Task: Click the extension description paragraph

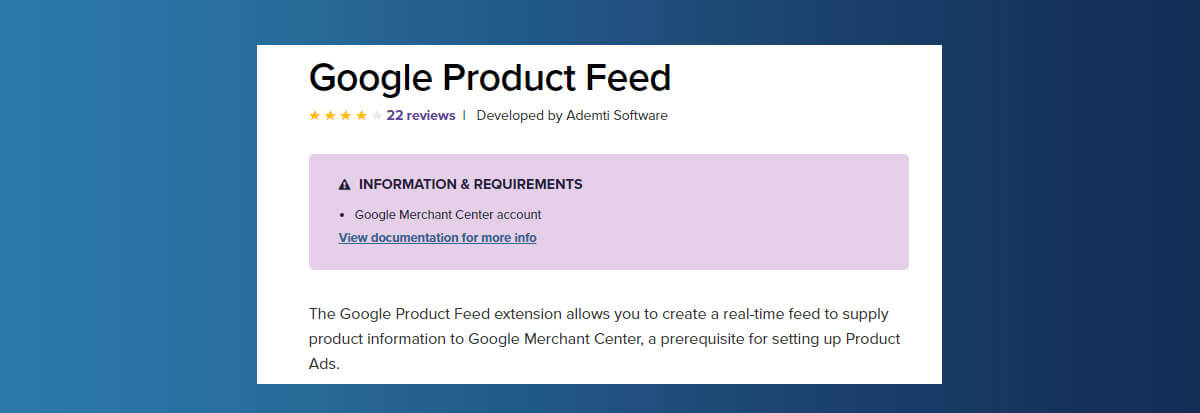Action: click(605, 339)
